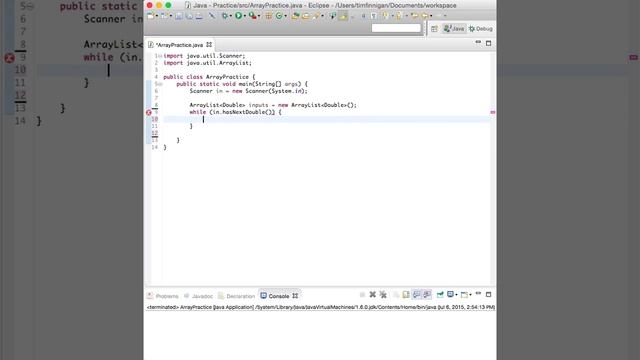Click the Open Console icon

click(x=464, y=295)
